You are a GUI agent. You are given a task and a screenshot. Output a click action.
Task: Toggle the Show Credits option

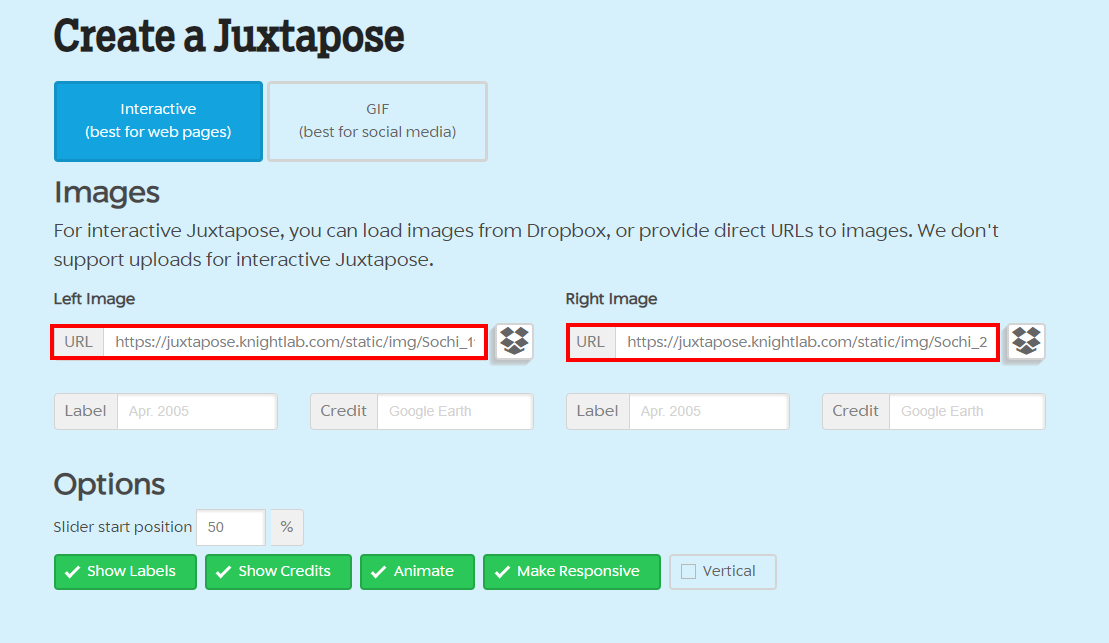pos(278,572)
